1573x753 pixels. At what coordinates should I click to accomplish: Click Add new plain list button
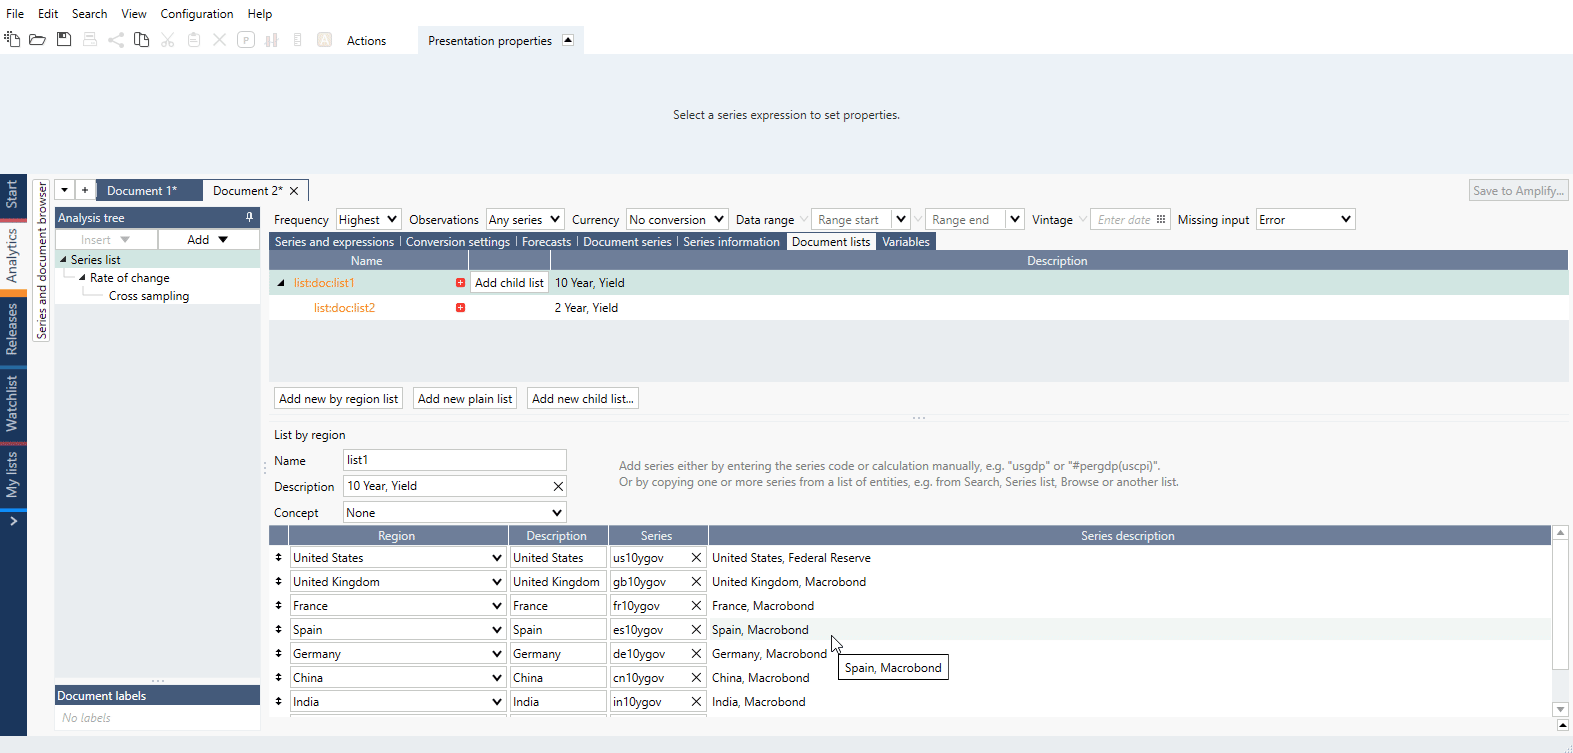coord(464,399)
